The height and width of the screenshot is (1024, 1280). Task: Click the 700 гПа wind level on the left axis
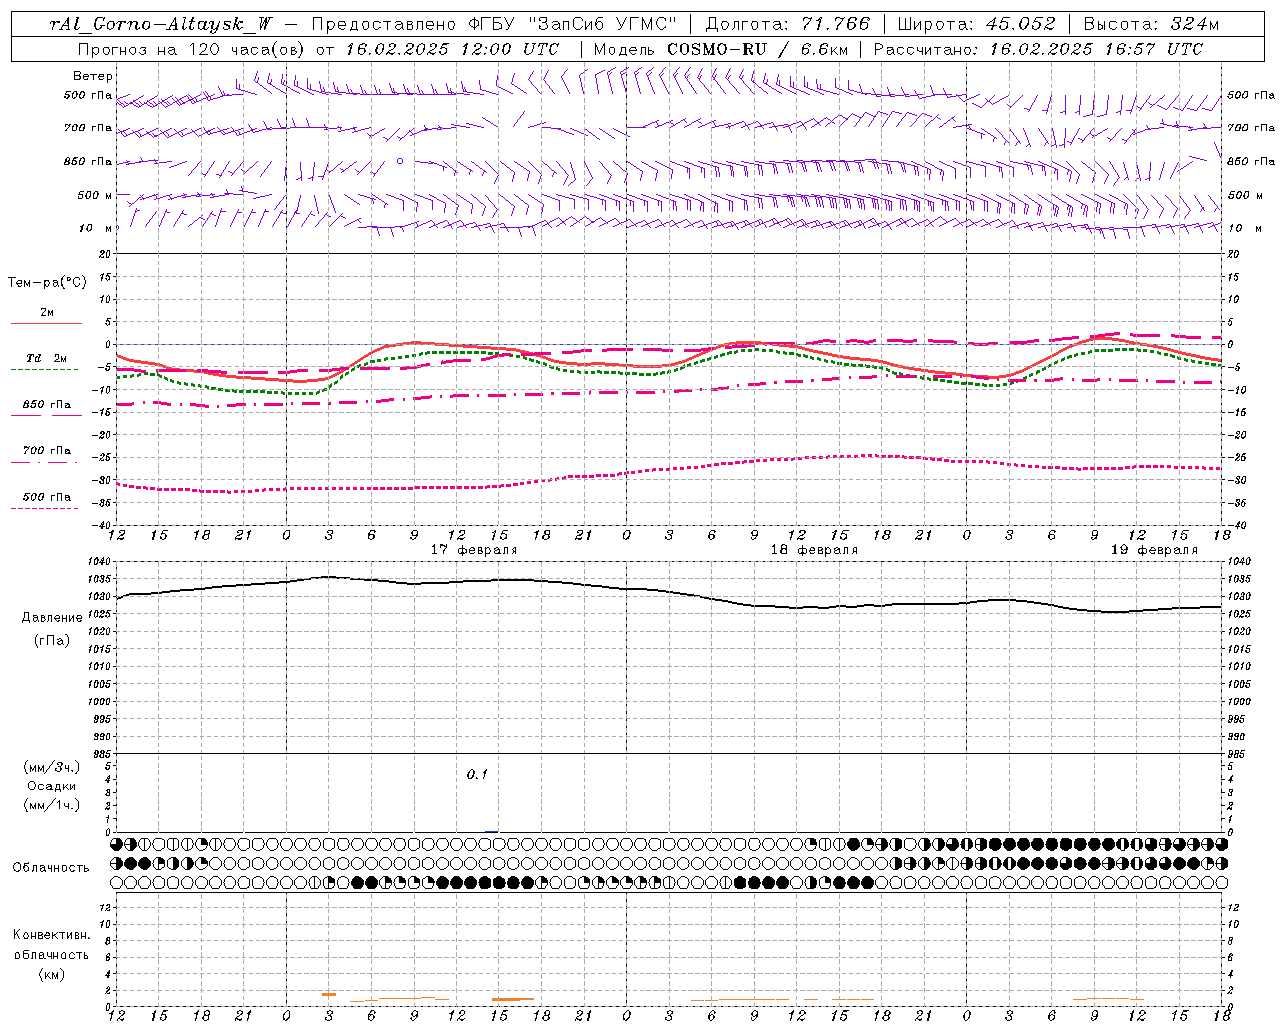point(88,128)
